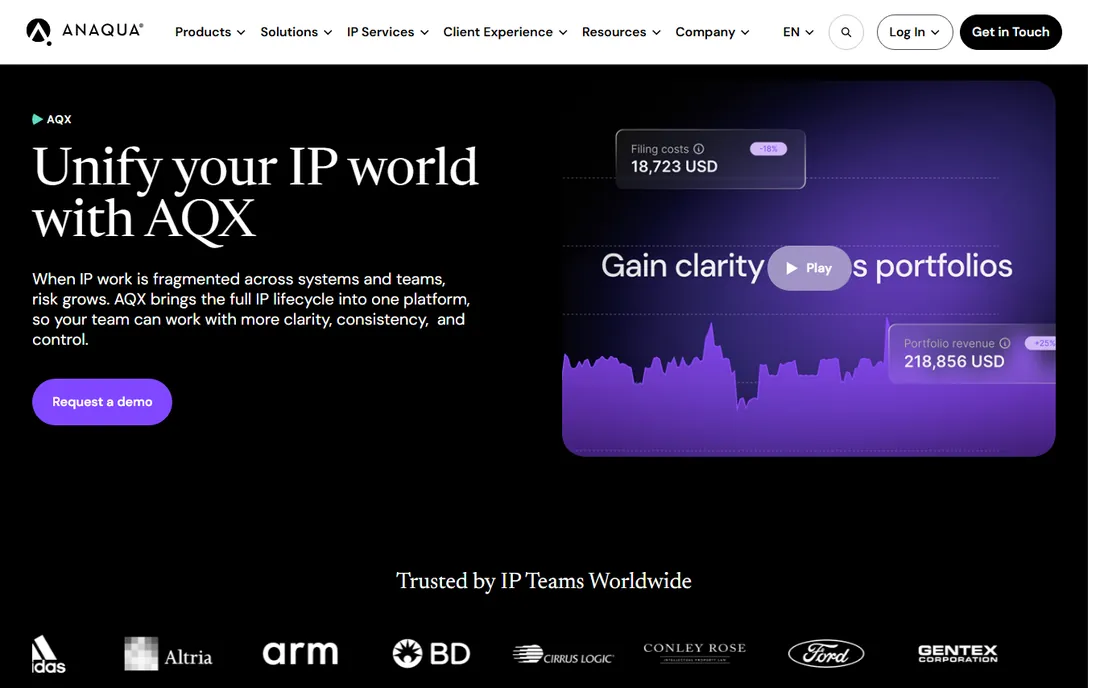Click the Gentex Corporation logo
Screen dimensions: 1100x688
coord(958,654)
